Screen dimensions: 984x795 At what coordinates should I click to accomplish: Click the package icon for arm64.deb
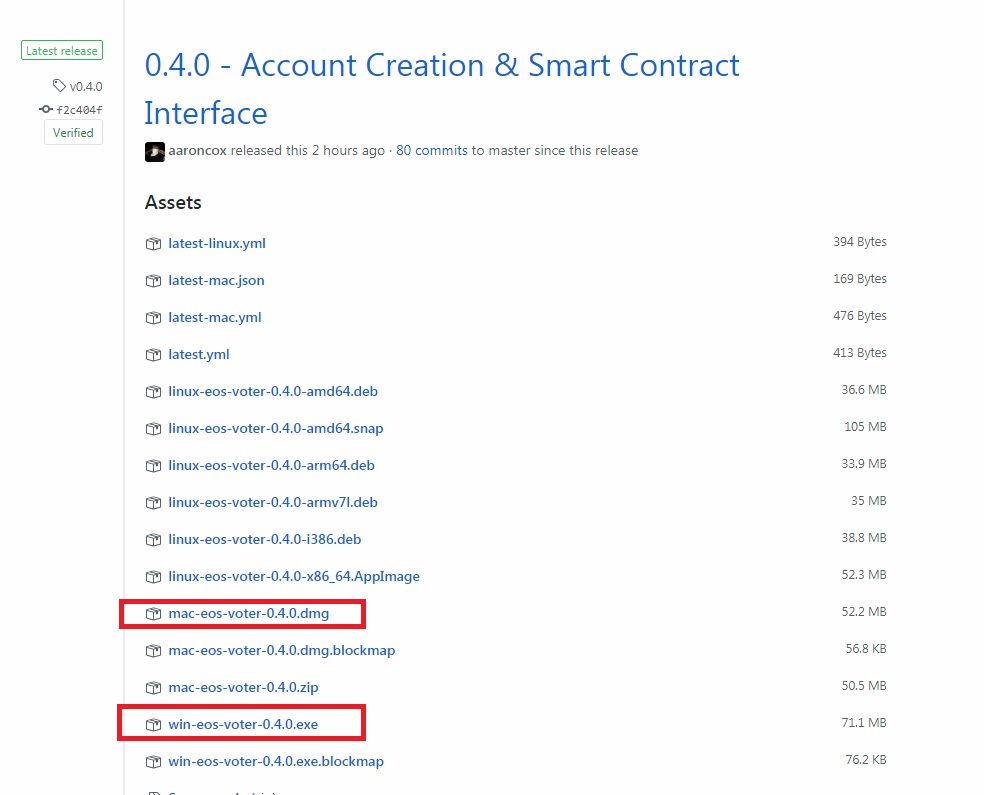[x=153, y=466]
